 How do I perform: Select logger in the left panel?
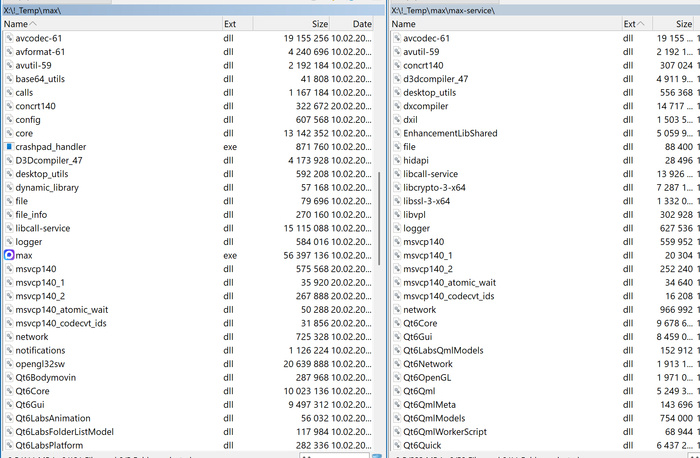click(29, 241)
